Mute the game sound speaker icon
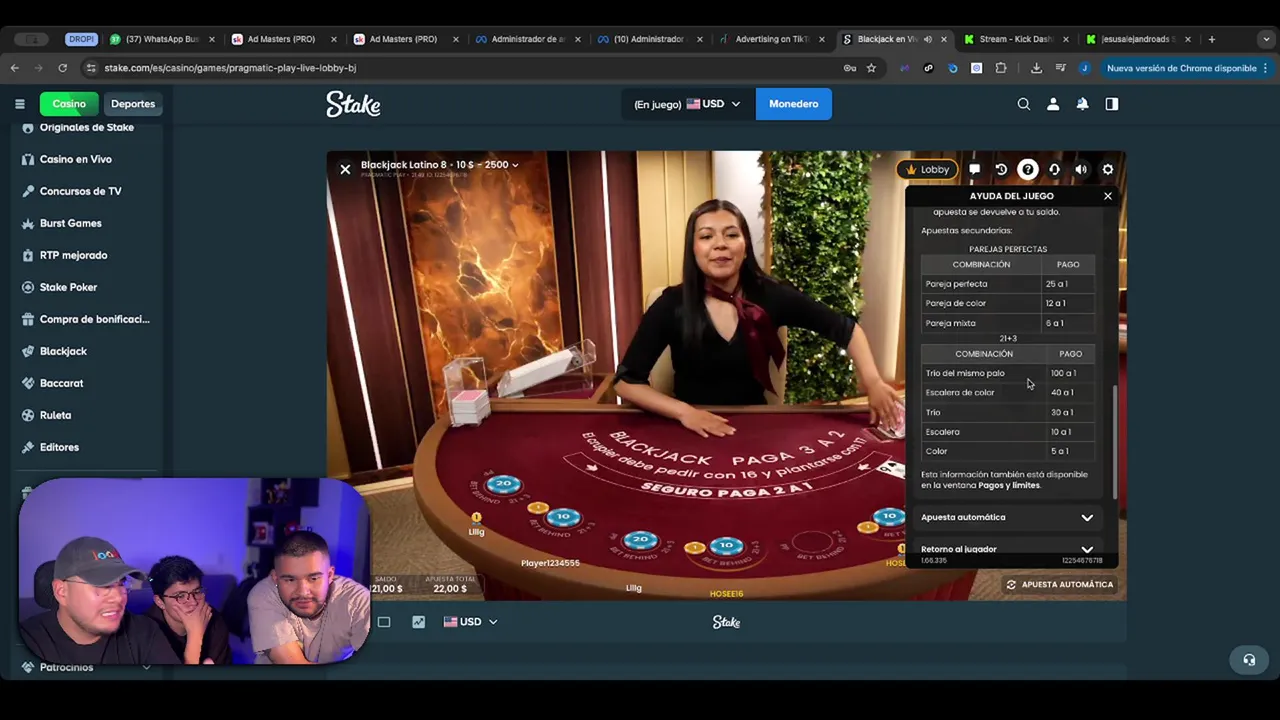The width and height of the screenshot is (1280, 720). [x=1081, y=169]
